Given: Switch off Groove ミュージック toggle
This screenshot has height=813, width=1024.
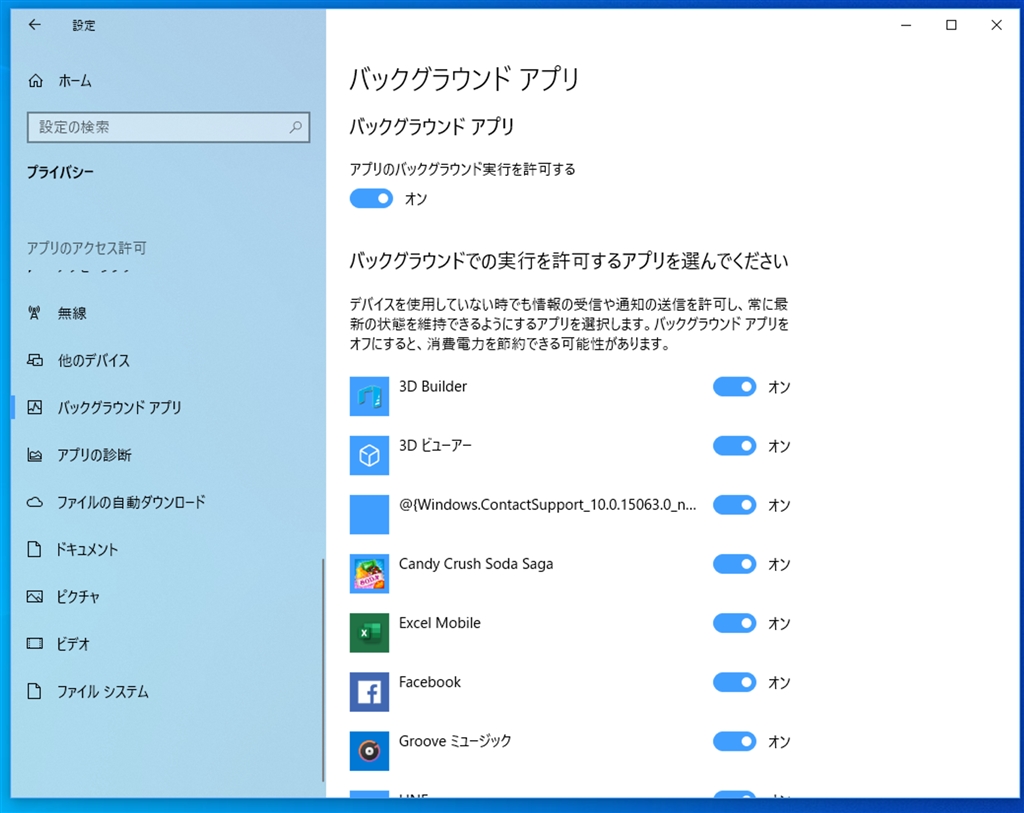Looking at the screenshot, I should (734, 741).
